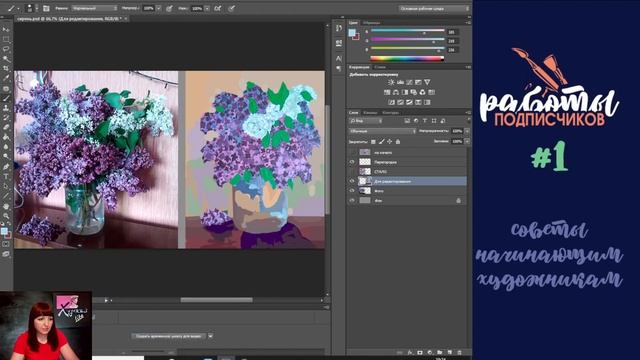Switch to the Channels tab
This screenshot has width=640, height=360.
click(370, 113)
